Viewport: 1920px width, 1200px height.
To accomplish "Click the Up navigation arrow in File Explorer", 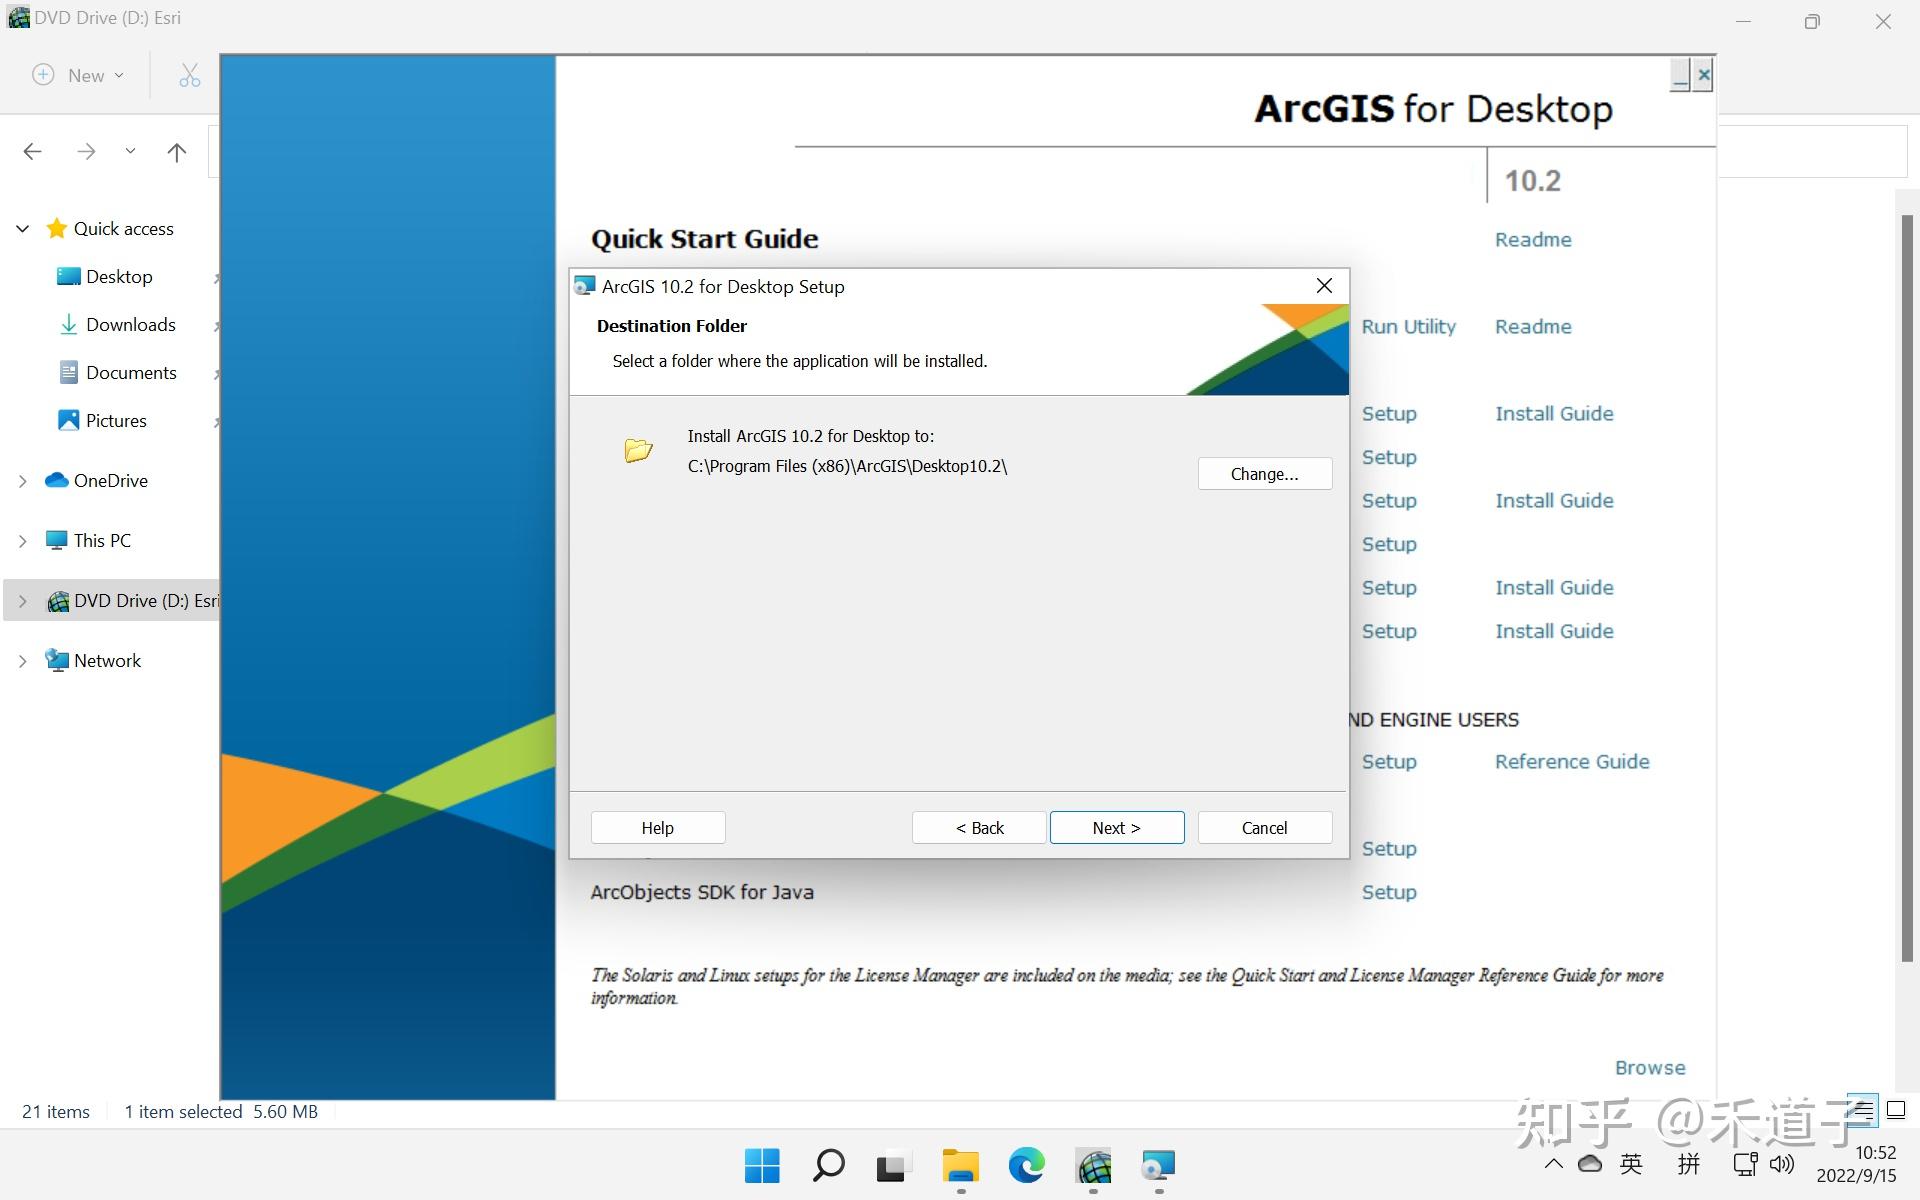I will 177,152.
